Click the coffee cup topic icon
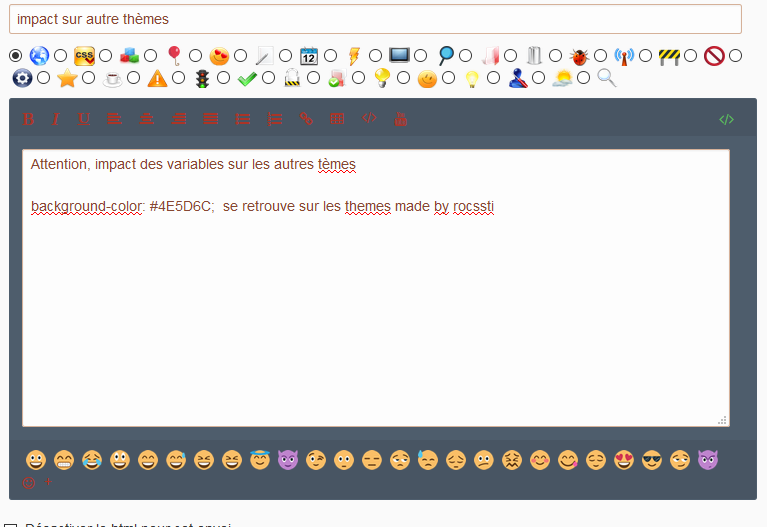Image resolution: width=767 pixels, height=527 pixels. [x=113, y=79]
